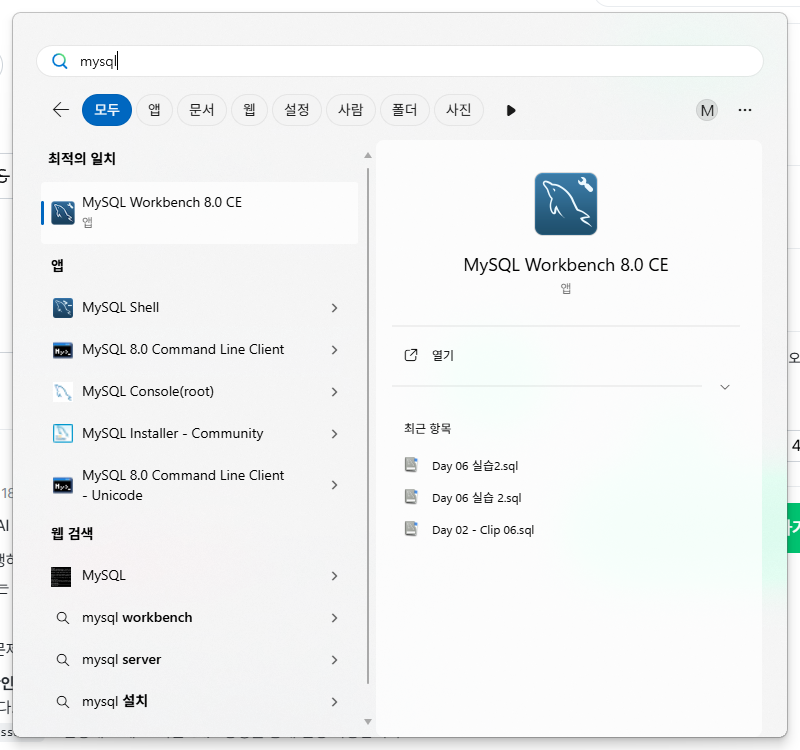Click Command Line Client - Unicode icon
The width and height of the screenshot is (800, 750).
[63, 485]
